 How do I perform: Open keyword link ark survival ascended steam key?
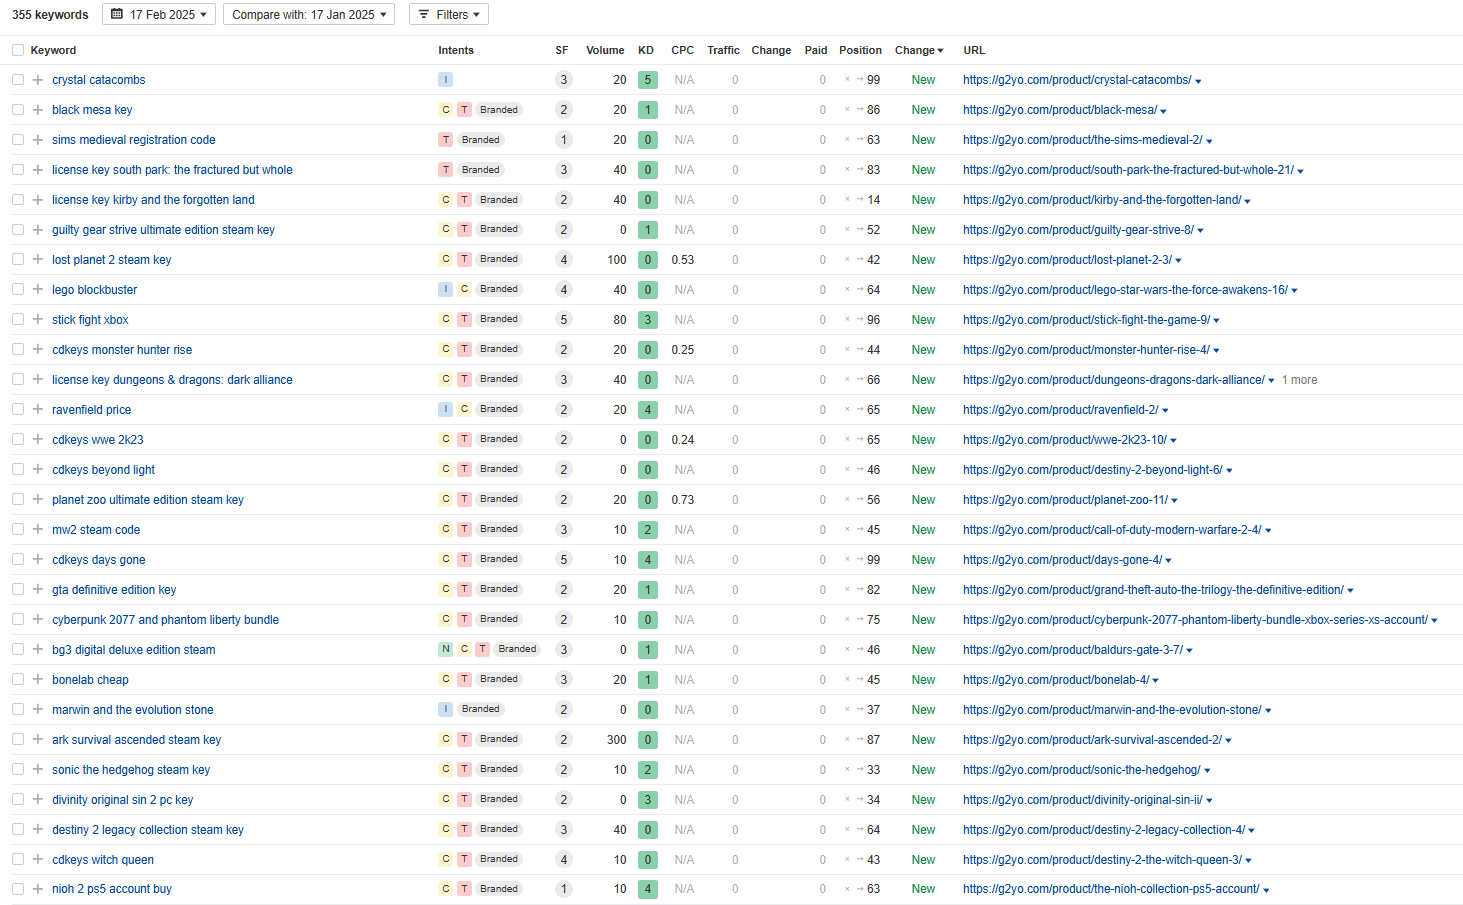click(136, 740)
